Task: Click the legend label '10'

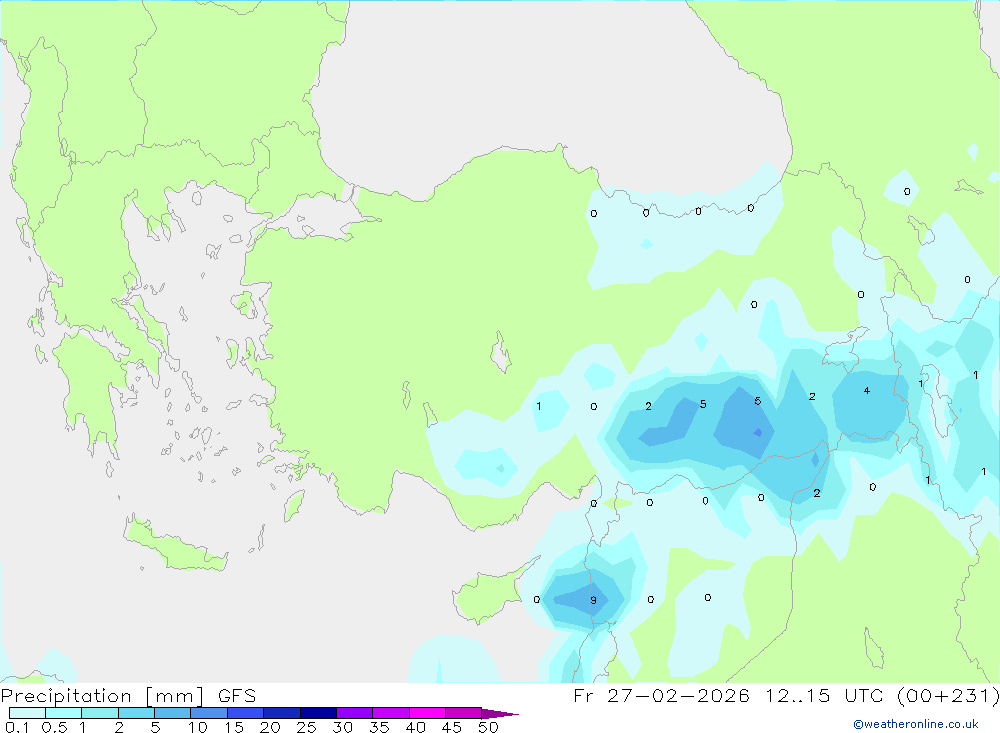Action: (x=197, y=727)
